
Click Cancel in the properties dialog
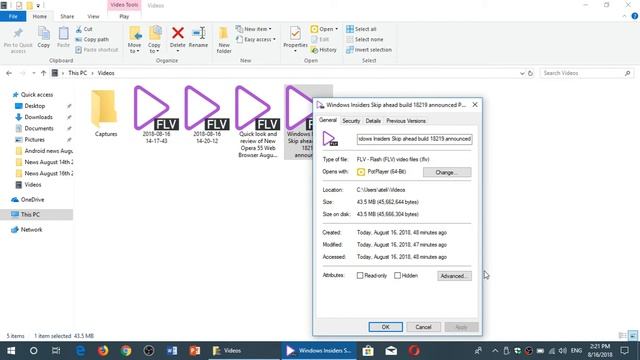(x=423, y=327)
